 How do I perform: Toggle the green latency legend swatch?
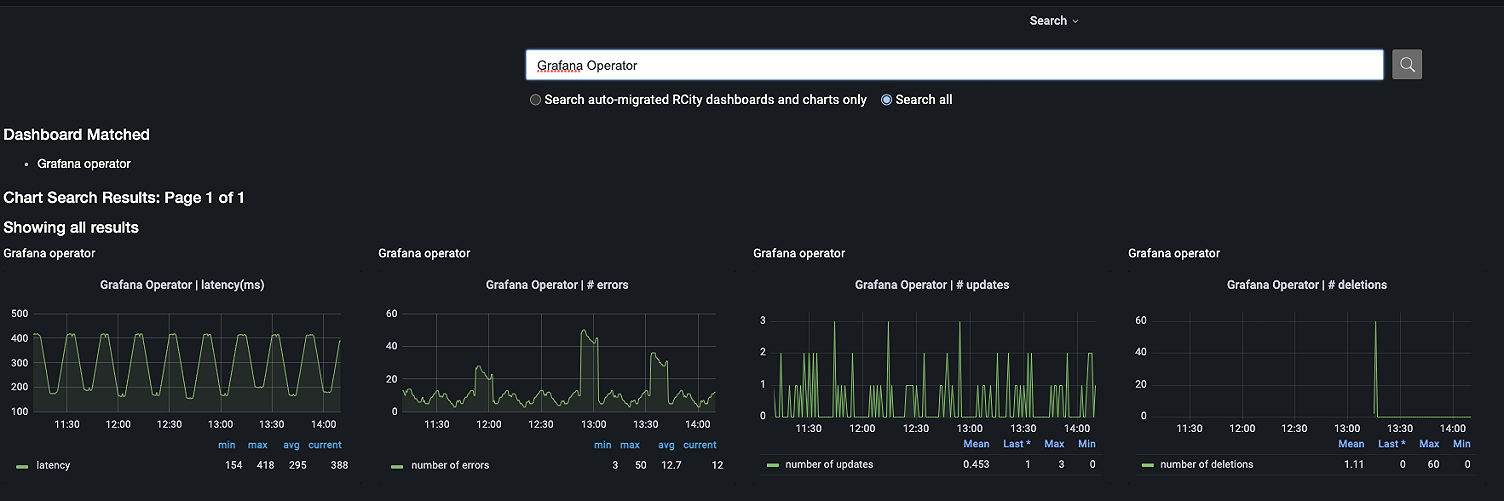(x=22, y=466)
